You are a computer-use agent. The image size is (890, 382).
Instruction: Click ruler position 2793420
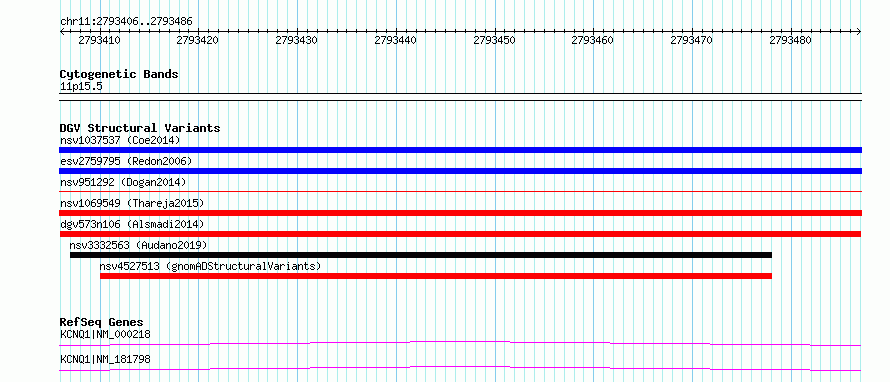pos(198,40)
